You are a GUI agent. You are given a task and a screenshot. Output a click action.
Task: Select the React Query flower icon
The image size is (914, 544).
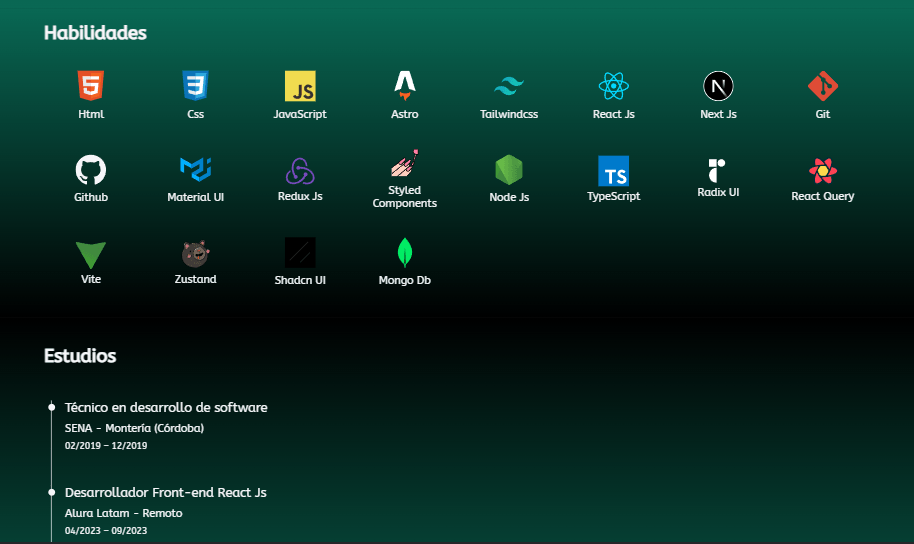click(823, 171)
